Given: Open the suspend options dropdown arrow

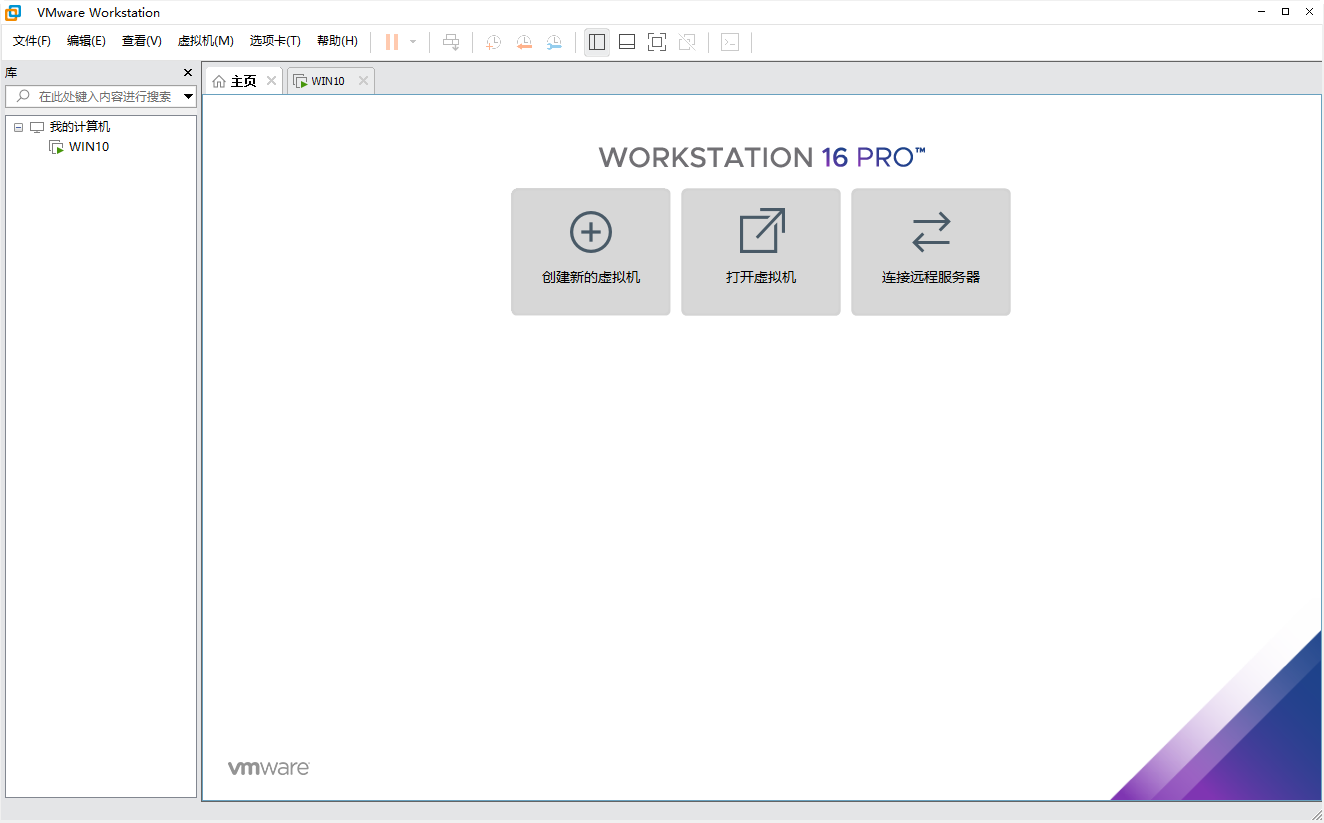Looking at the screenshot, I should coord(411,42).
